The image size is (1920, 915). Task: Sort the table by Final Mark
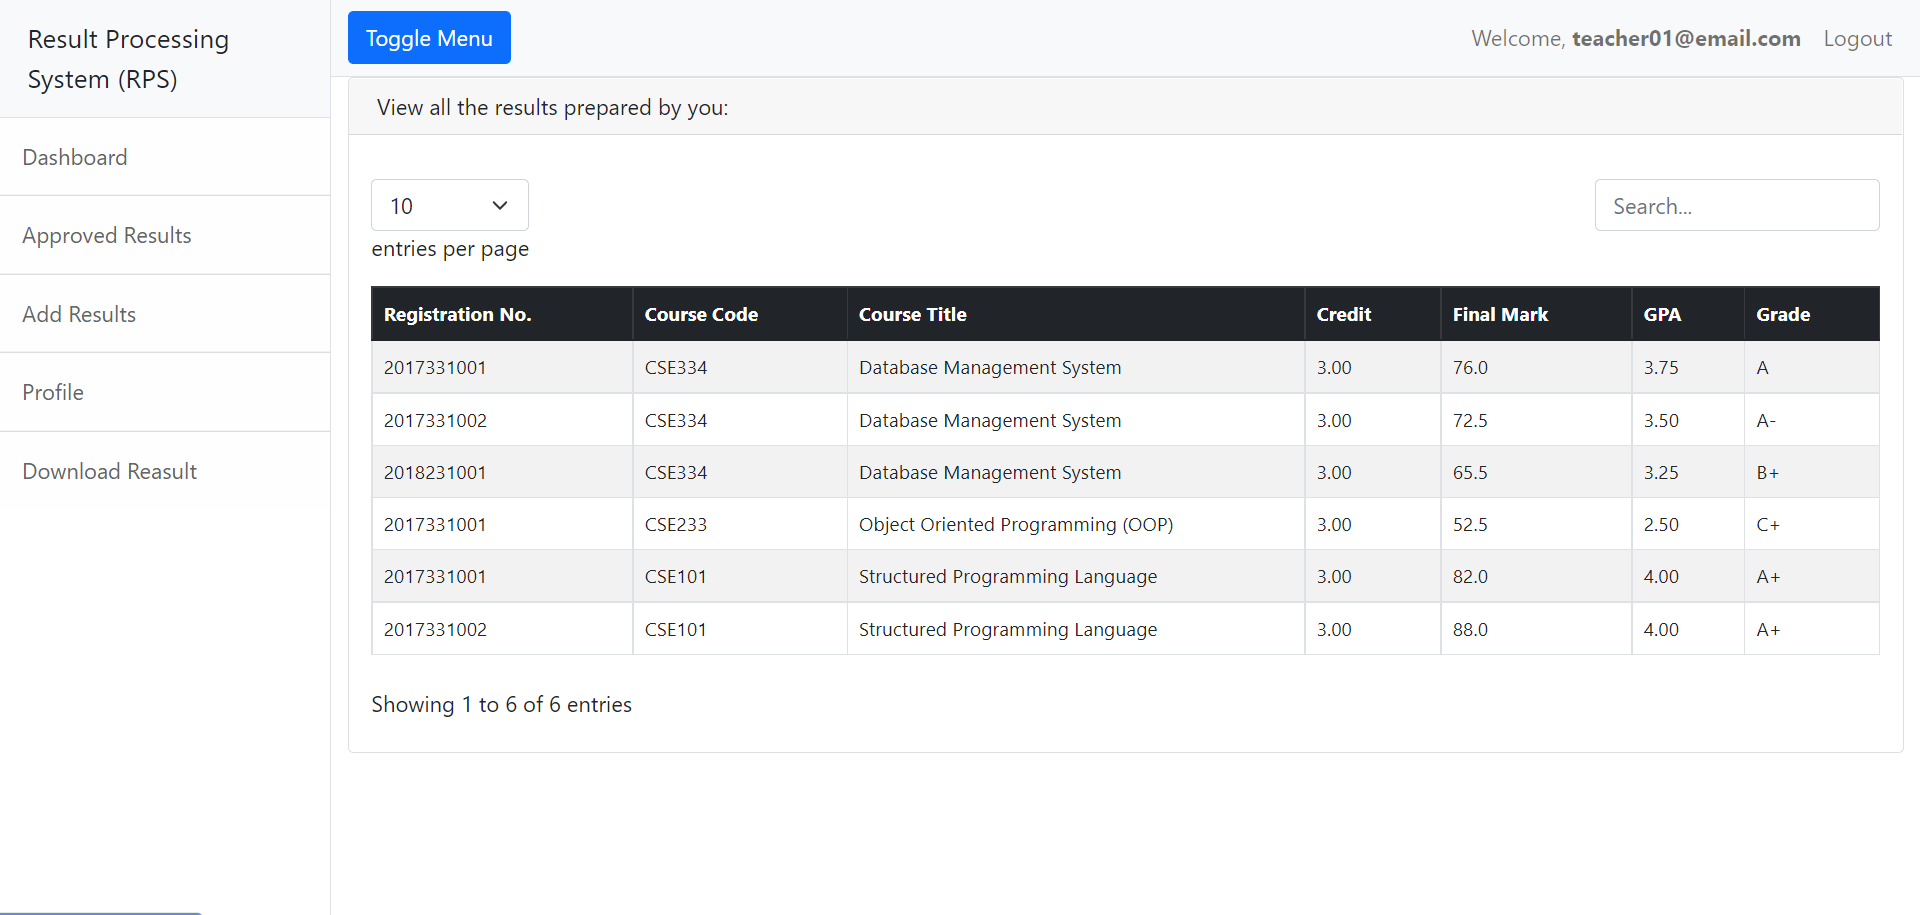click(x=1500, y=313)
